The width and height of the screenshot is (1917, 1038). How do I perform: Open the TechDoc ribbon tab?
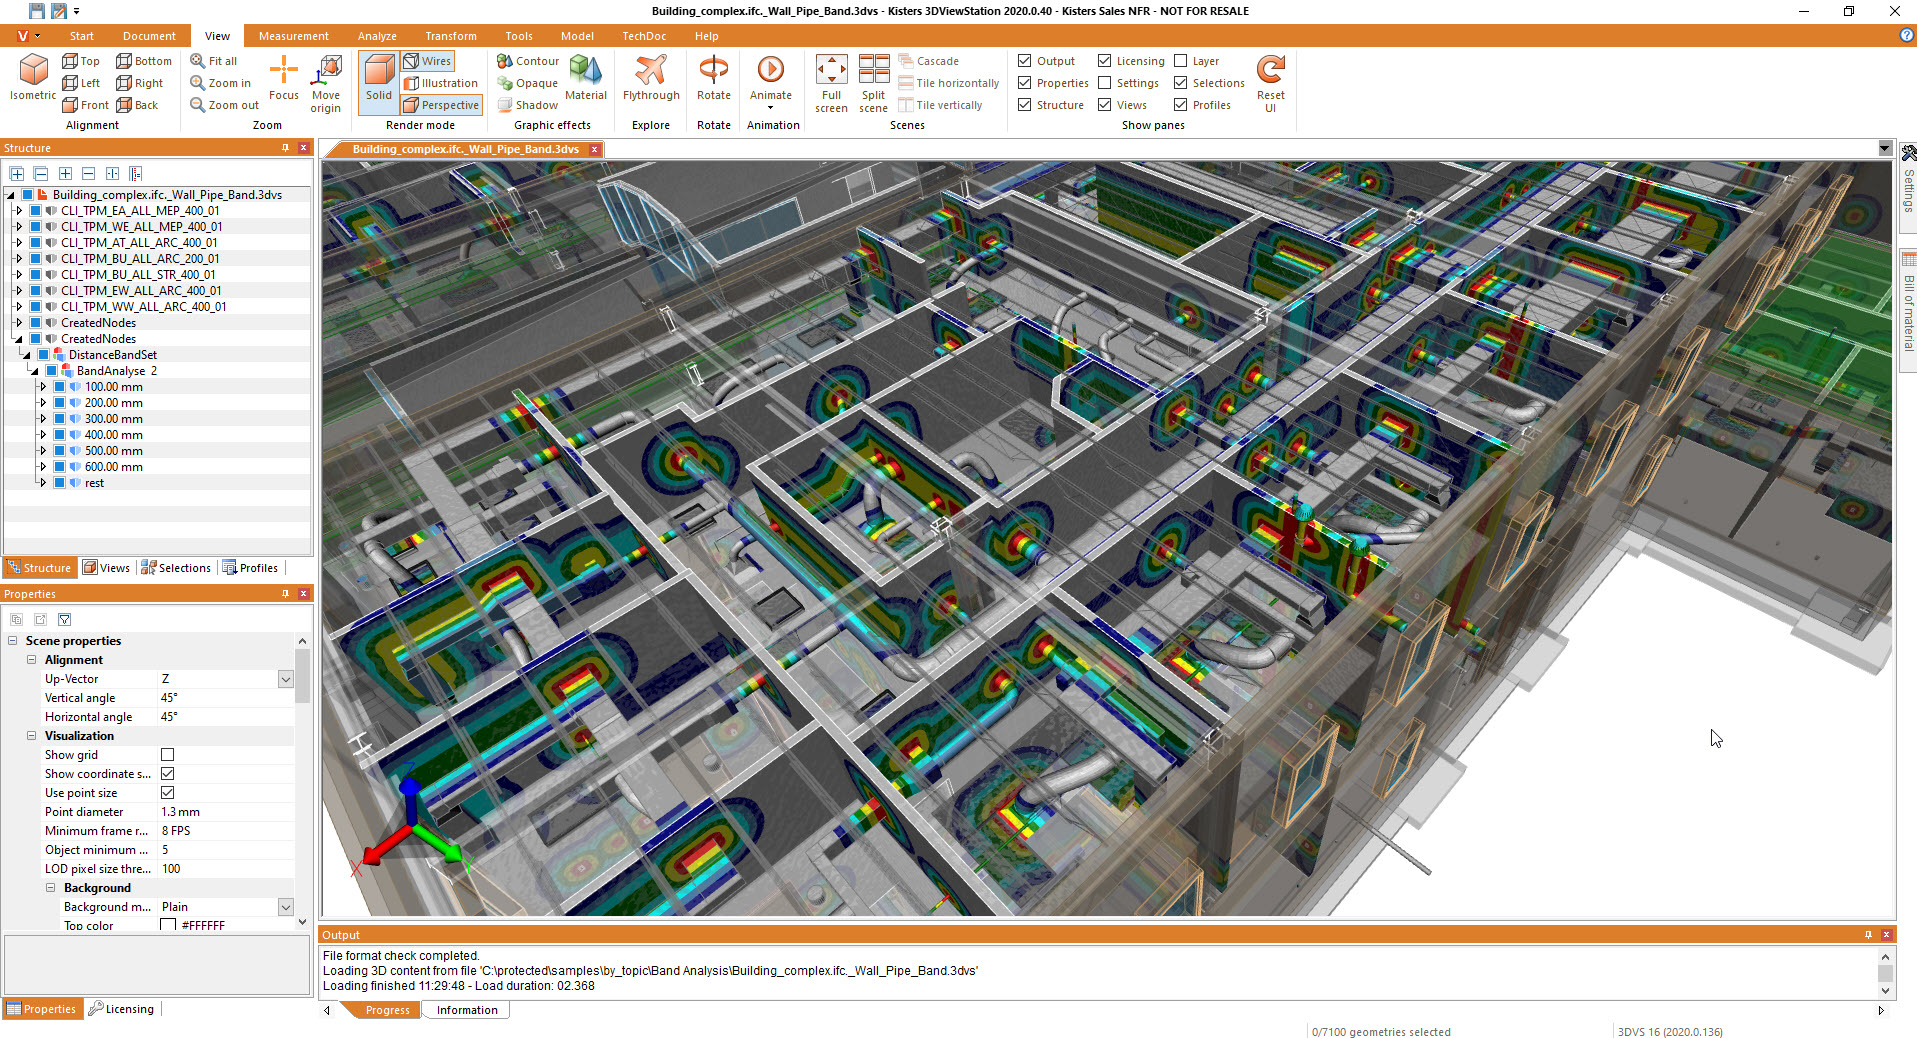pos(644,36)
